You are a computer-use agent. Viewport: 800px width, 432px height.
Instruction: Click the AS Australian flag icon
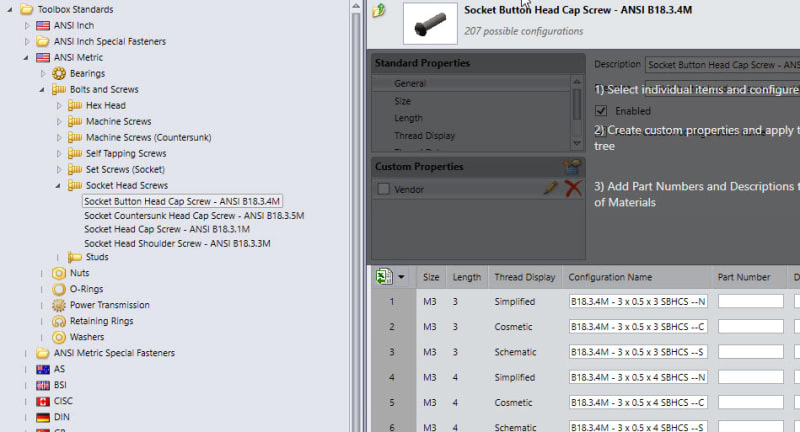click(43, 369)
